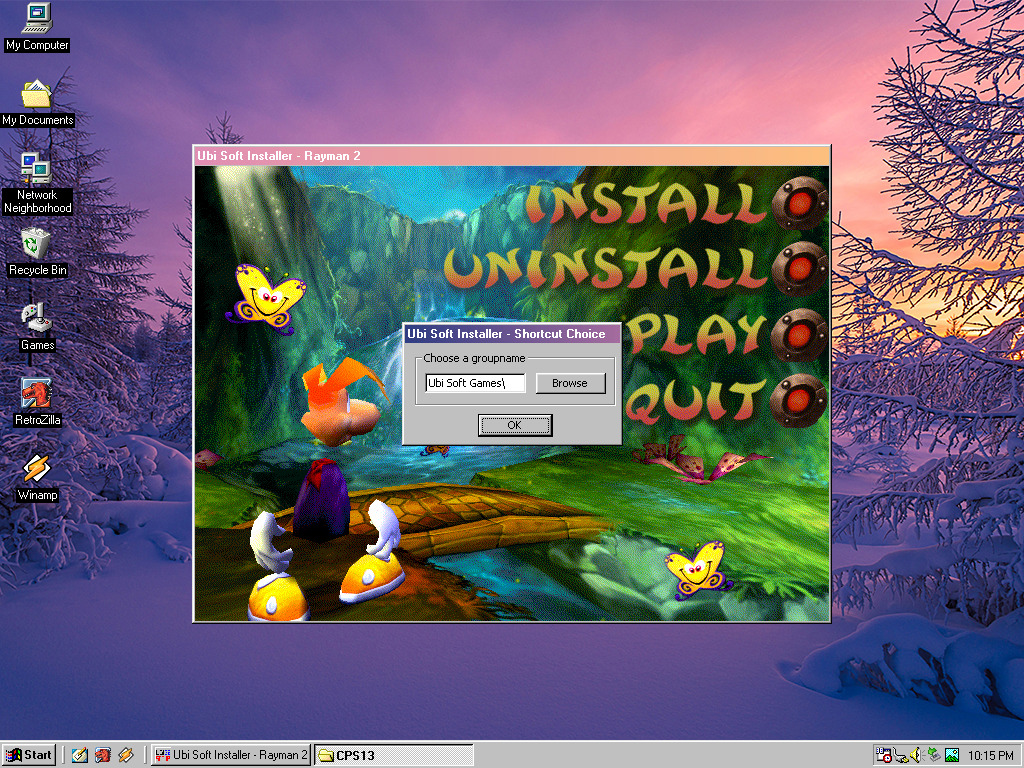The height and width of the screenshot is (768, 1024).
Task: Open the Start menu
Action: (x=29, y=755)
